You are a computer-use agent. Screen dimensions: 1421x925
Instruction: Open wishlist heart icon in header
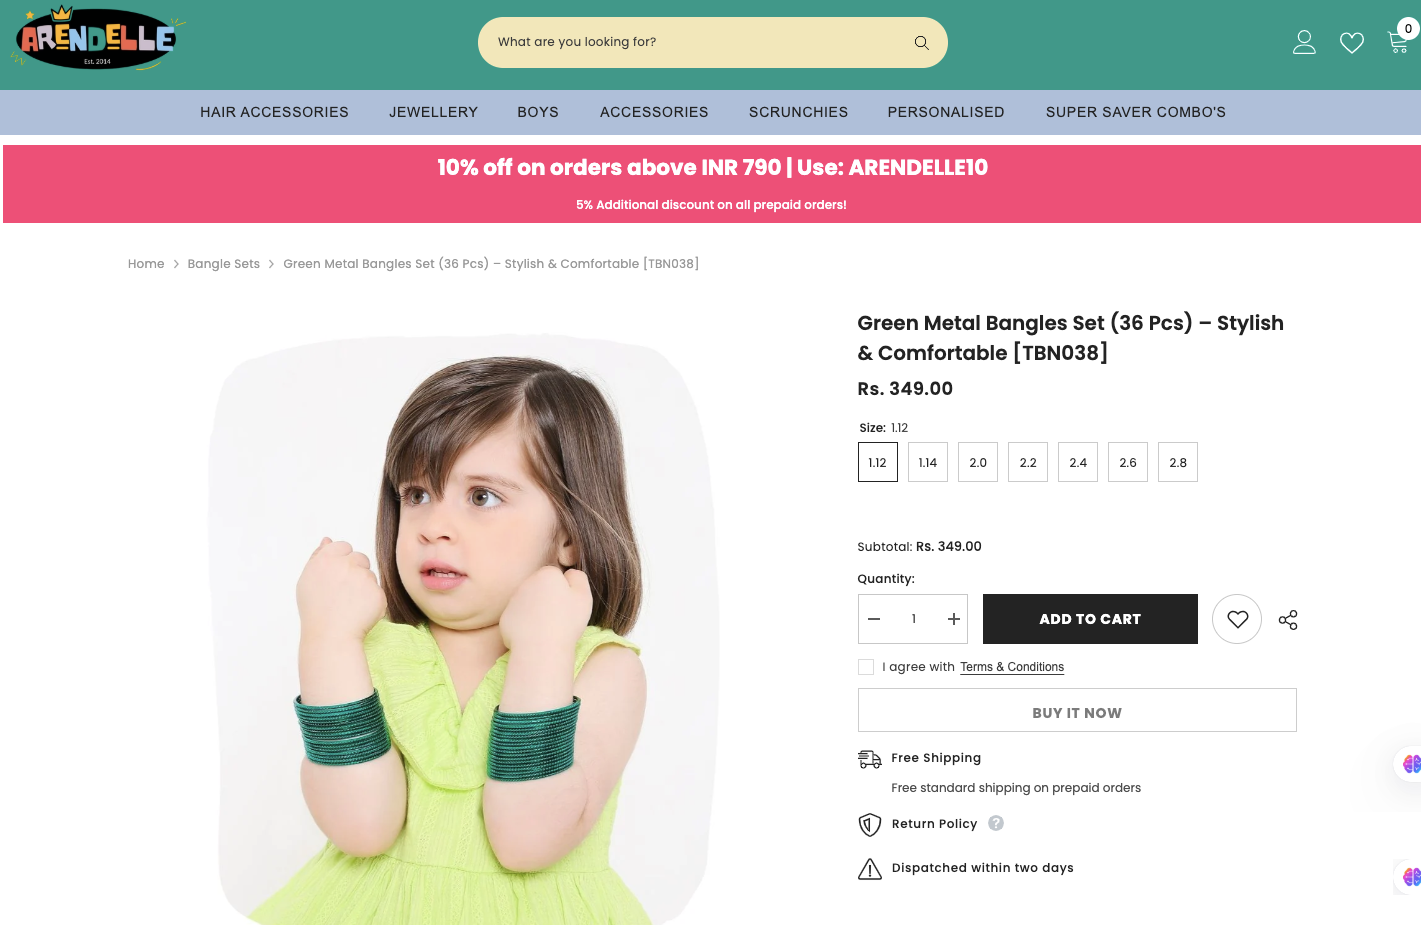point(1352,43)
